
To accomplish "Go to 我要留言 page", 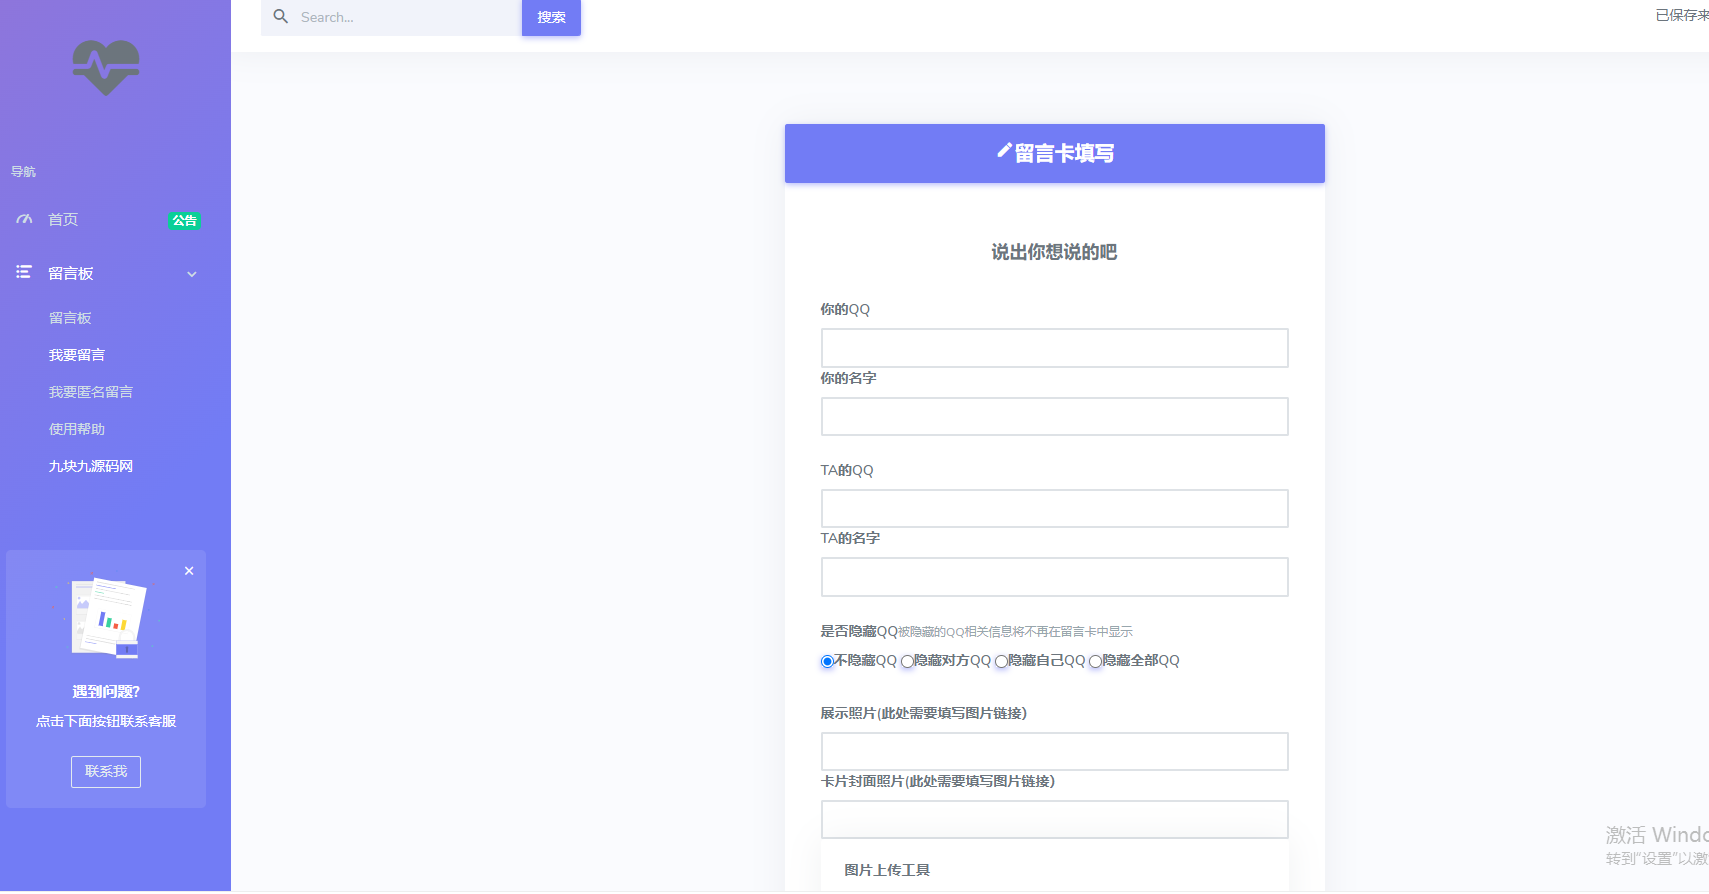I will (77, 355).
